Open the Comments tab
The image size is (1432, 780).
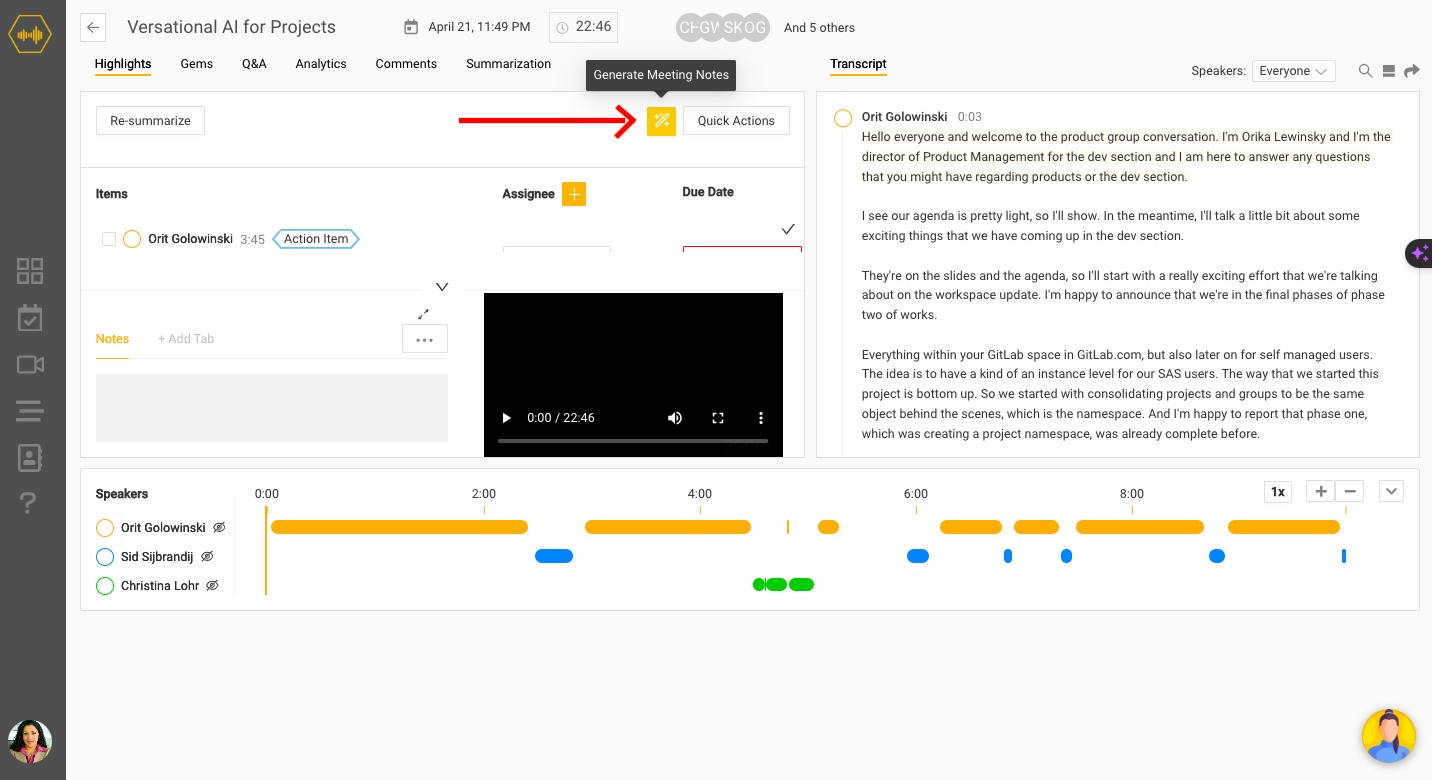406,64
